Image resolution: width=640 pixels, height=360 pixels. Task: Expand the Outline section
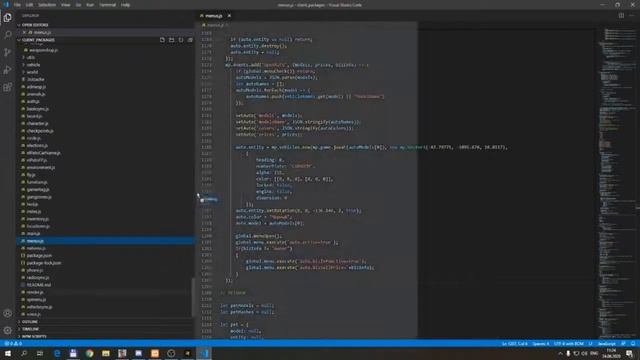click(x=30, y=322)
